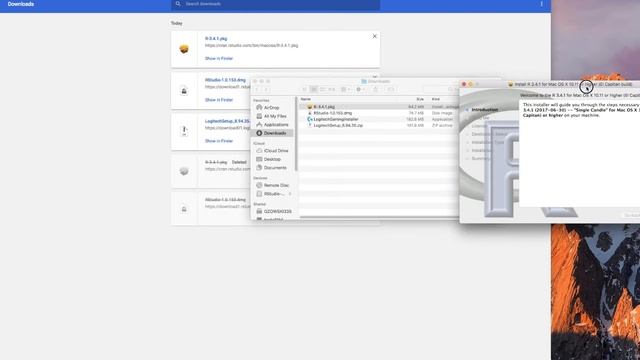Click the LogitechGamingInstaller app icon in Finder
Screen dimensions: 640x360
pos(310,119)
